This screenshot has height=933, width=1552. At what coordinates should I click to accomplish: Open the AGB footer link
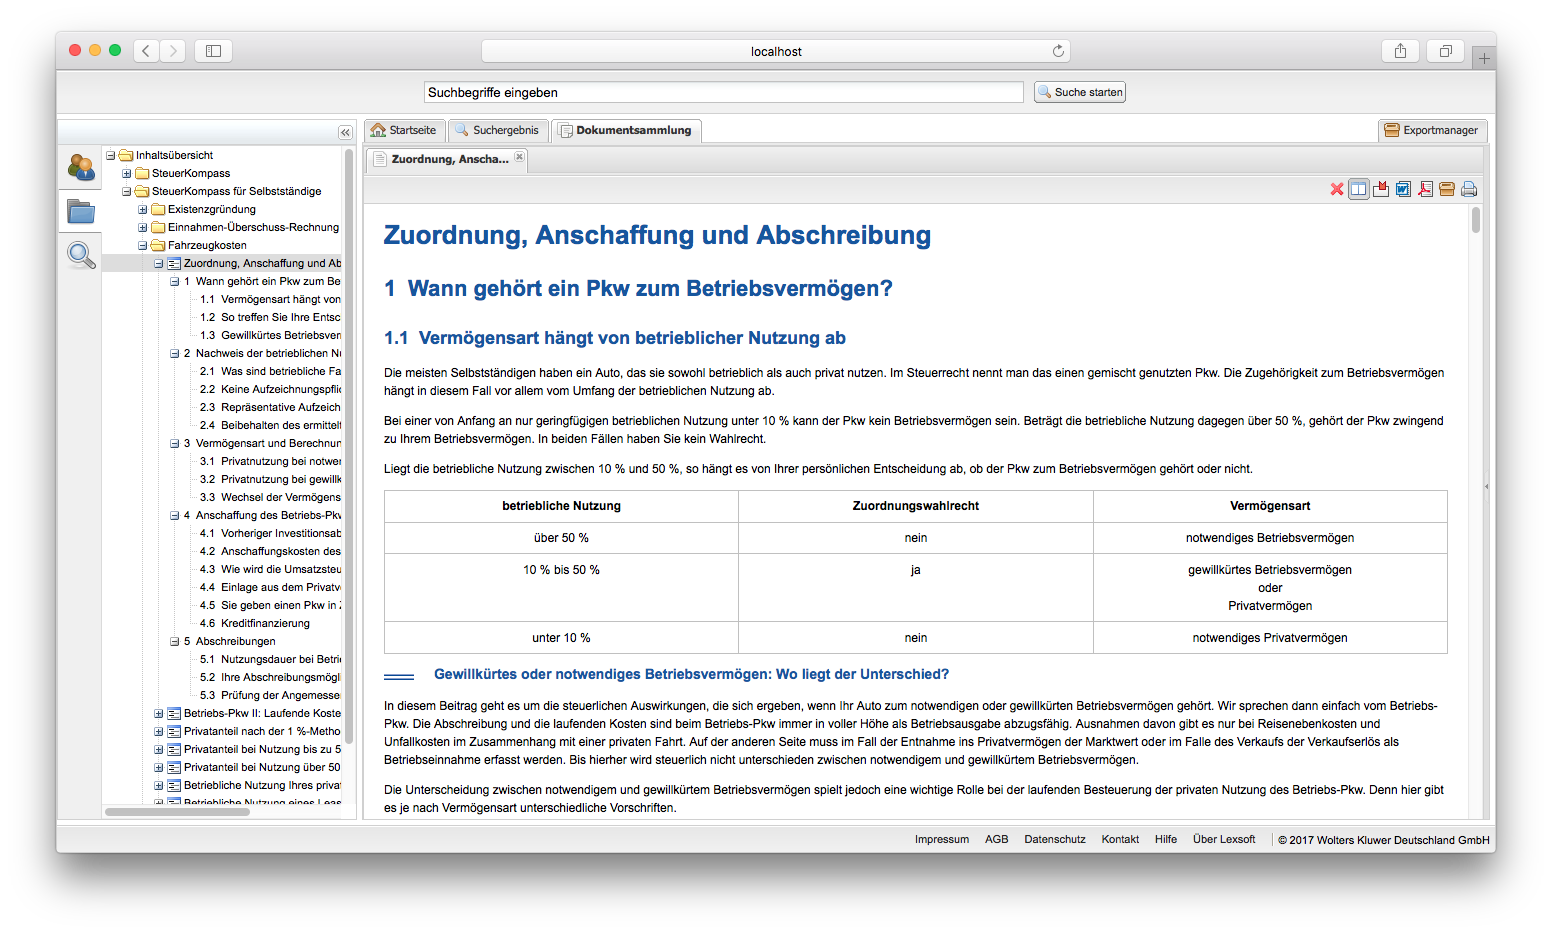pyautogui.click(x=996, y=839)
